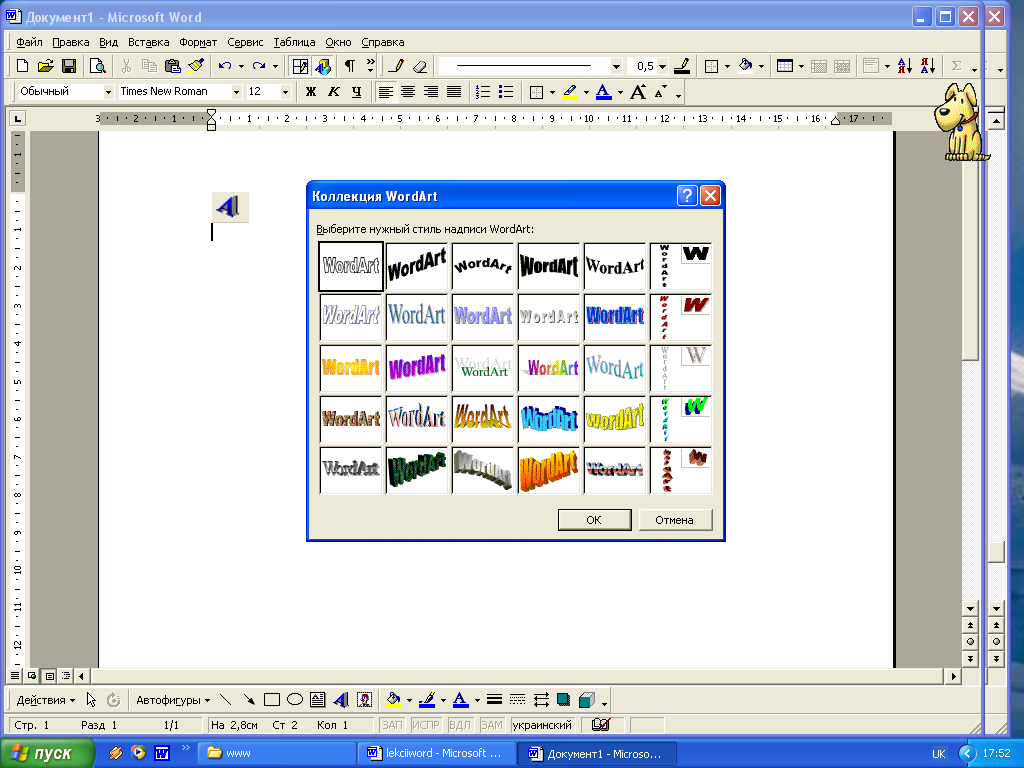
Task: Click the WordArt dialog help button
Action: click(687, 196)
